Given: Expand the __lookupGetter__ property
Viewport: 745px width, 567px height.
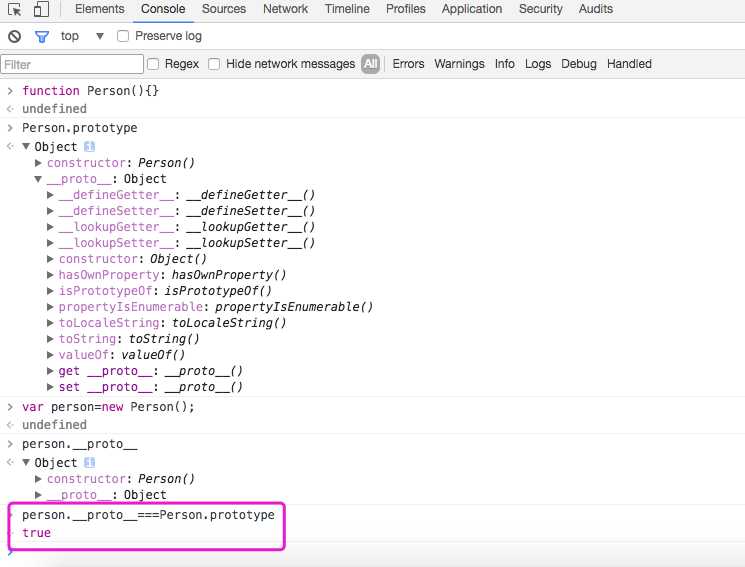Looking at the screenshot, I should 50,227.
